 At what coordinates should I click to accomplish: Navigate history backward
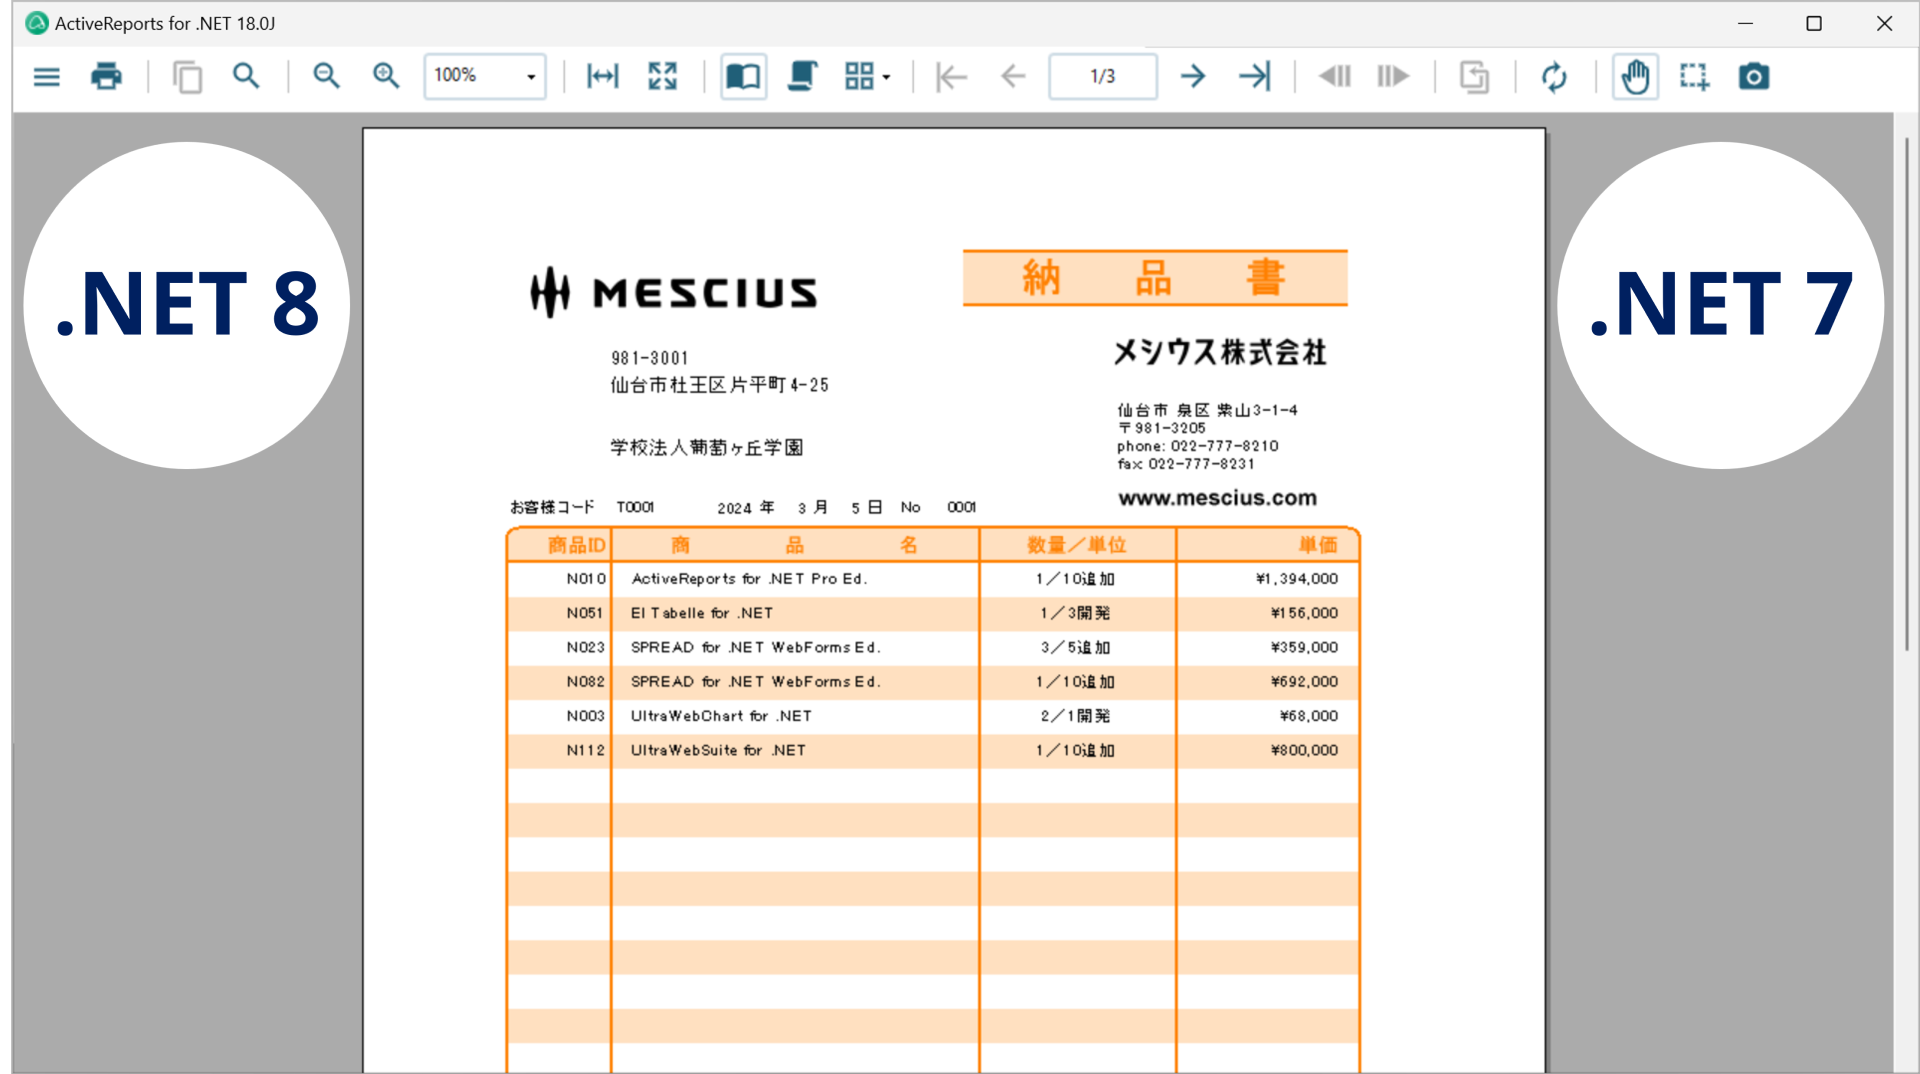coord(1335,76)
